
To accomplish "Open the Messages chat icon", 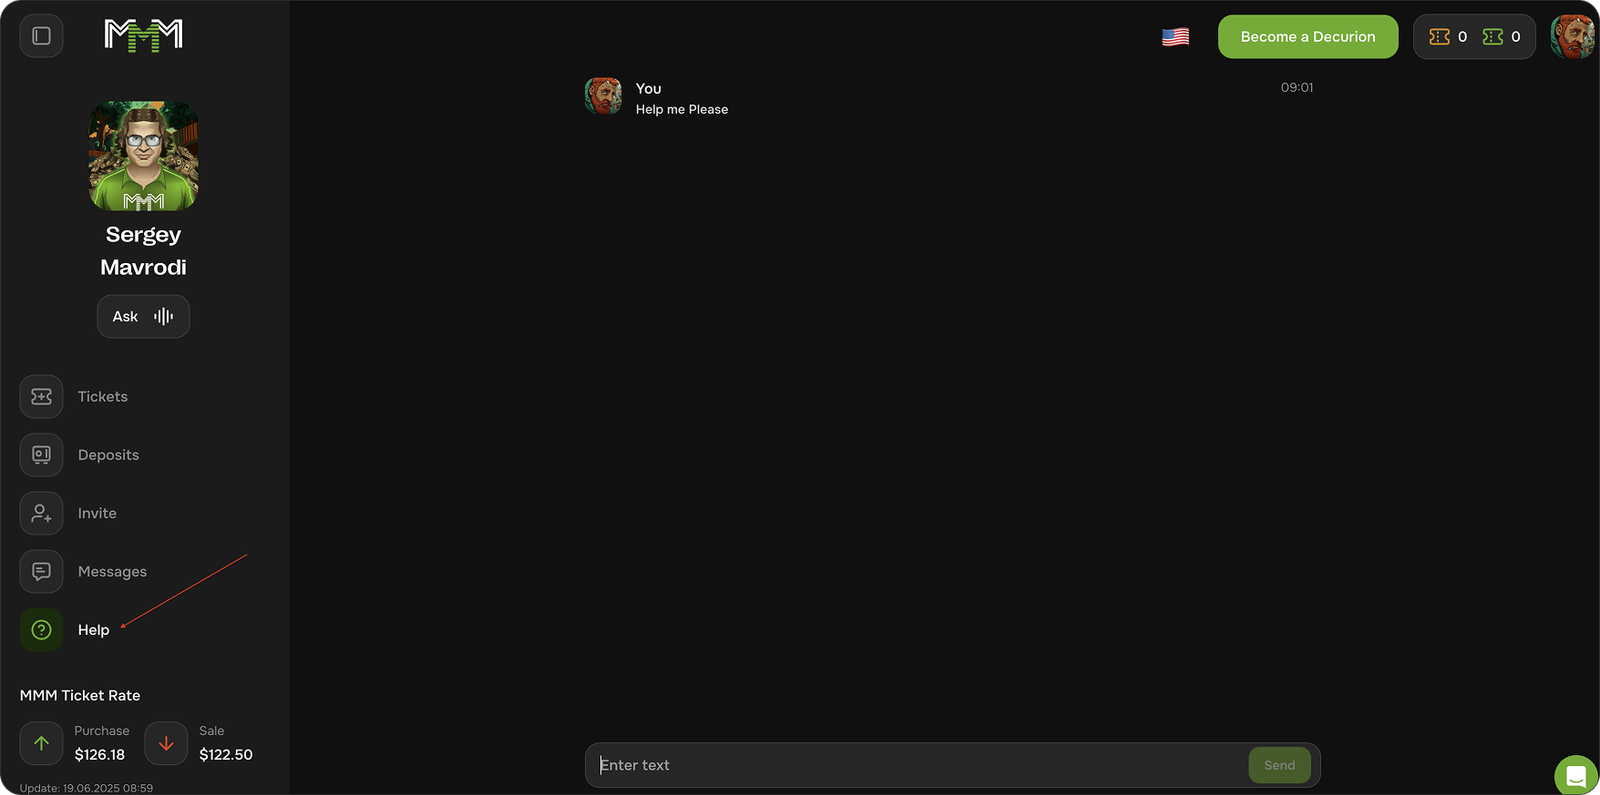I will click(x=41, y=572).
